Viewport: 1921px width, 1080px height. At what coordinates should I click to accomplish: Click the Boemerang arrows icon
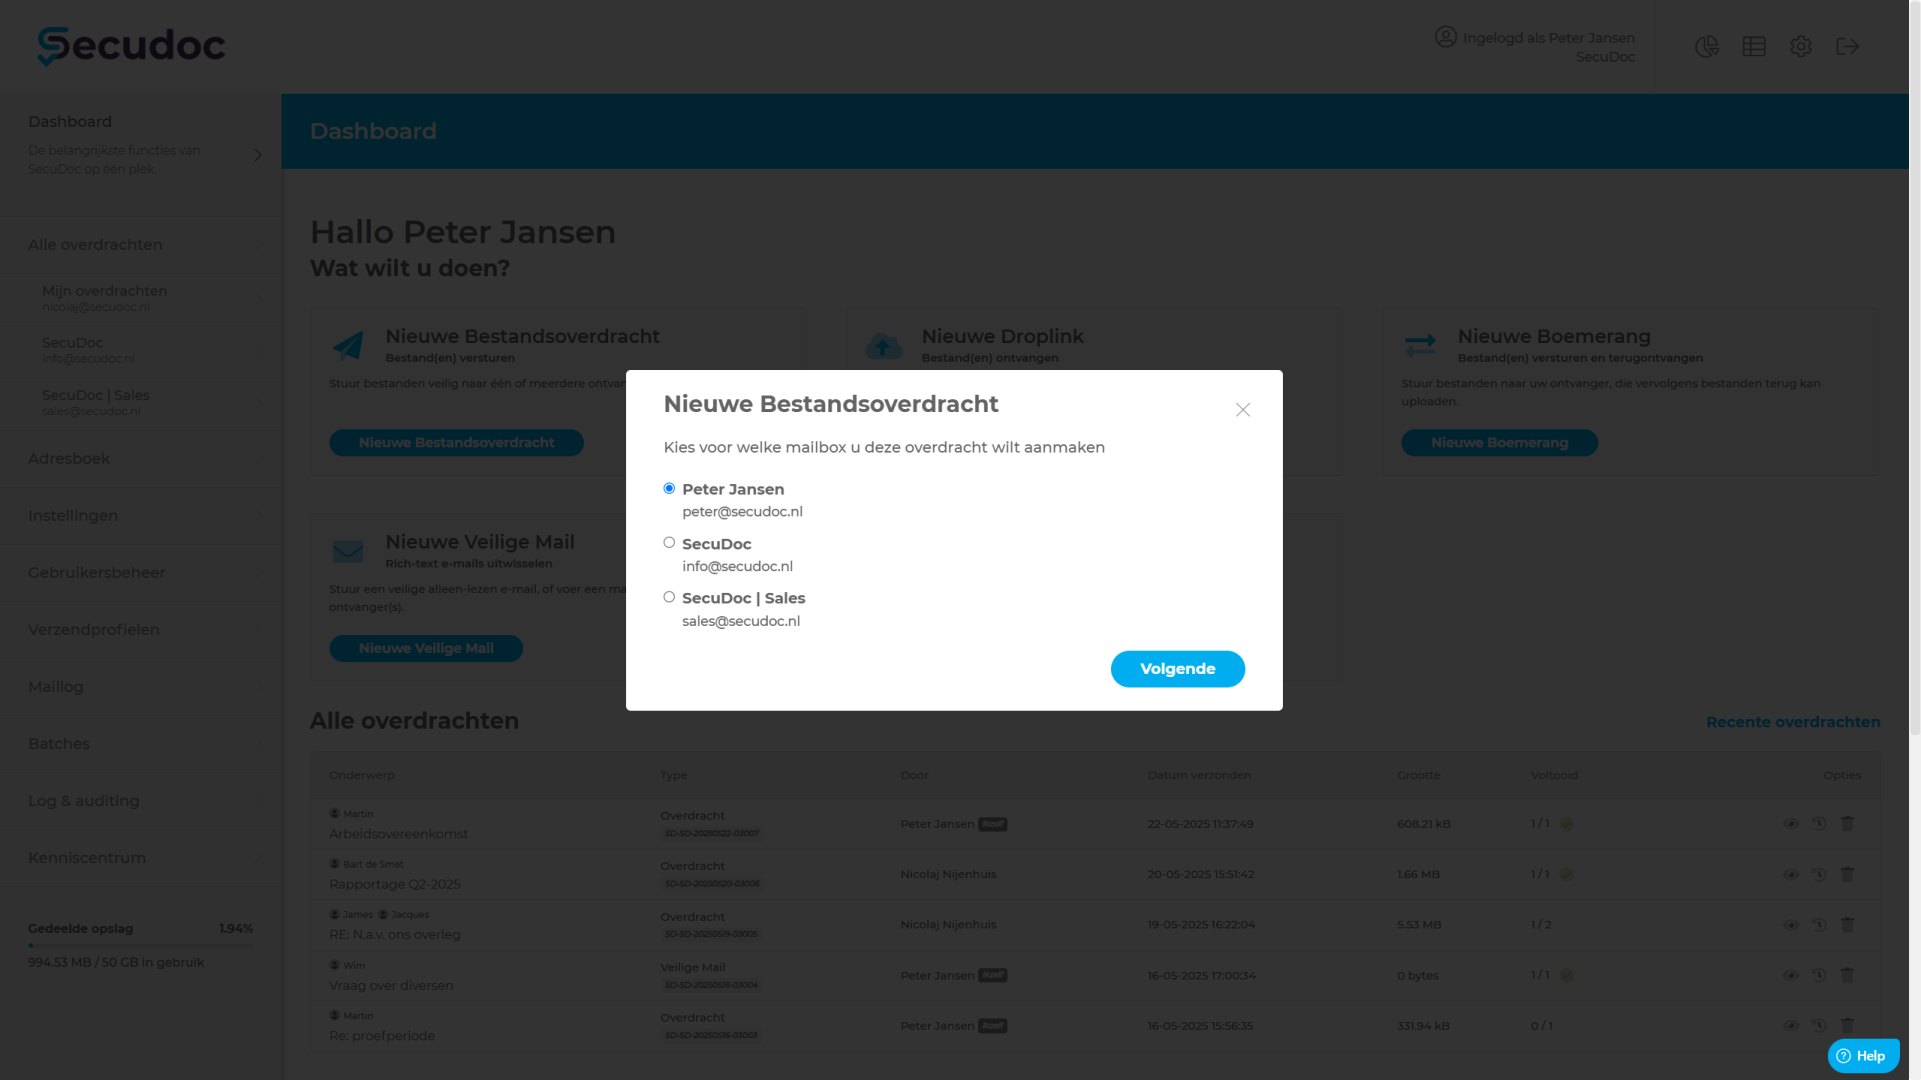tap(1420, 346)
